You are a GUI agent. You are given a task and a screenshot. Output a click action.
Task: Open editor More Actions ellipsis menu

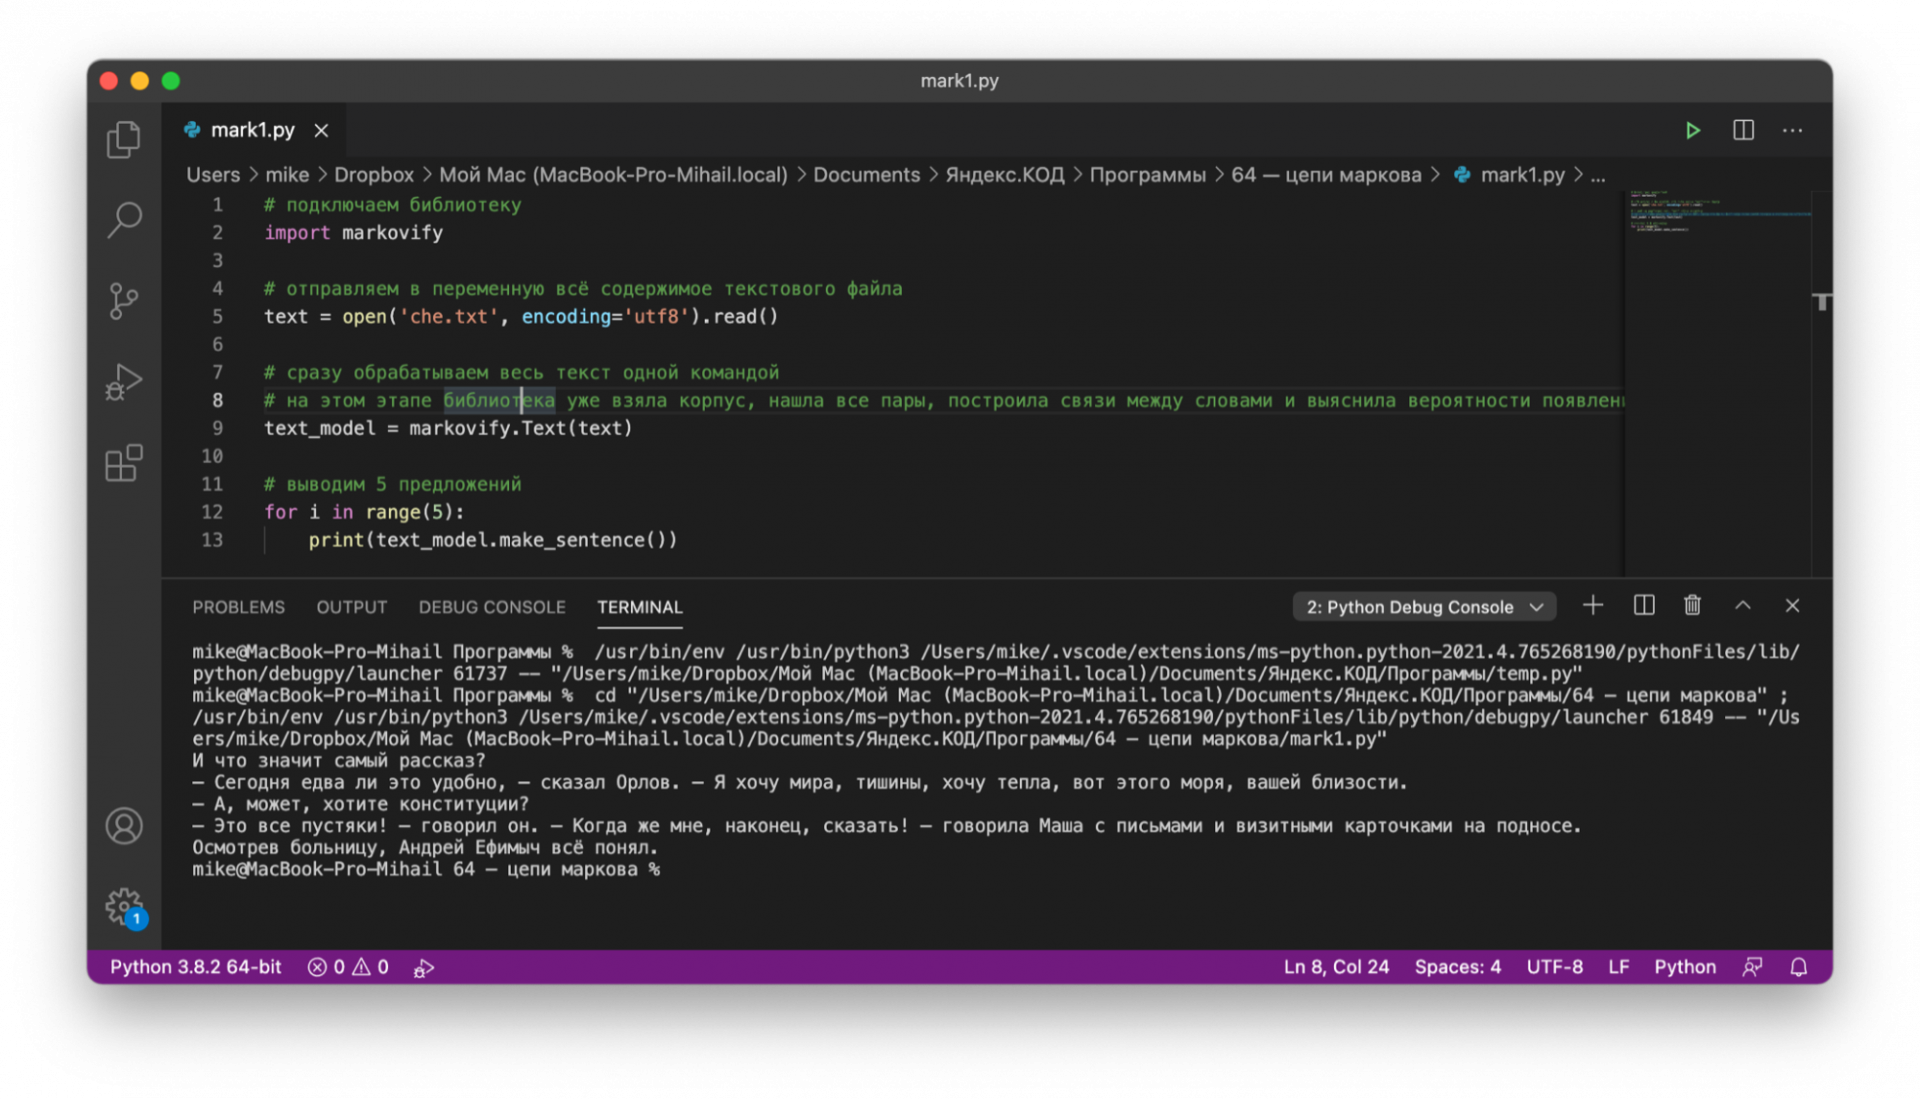tap(1792, 130)
